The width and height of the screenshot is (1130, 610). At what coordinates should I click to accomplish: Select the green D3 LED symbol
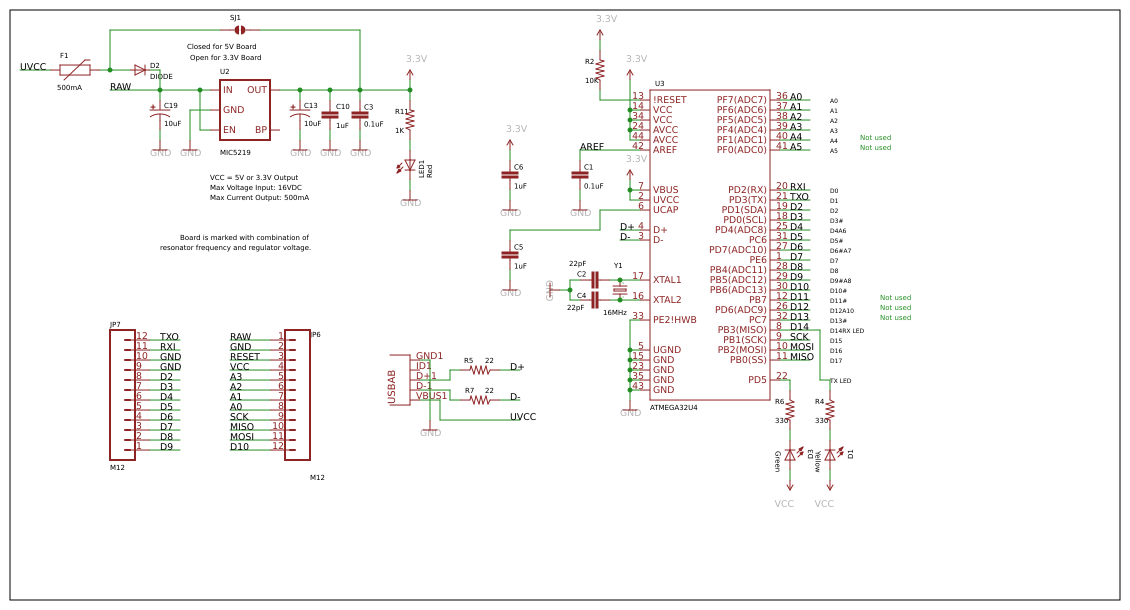[793, 454]
